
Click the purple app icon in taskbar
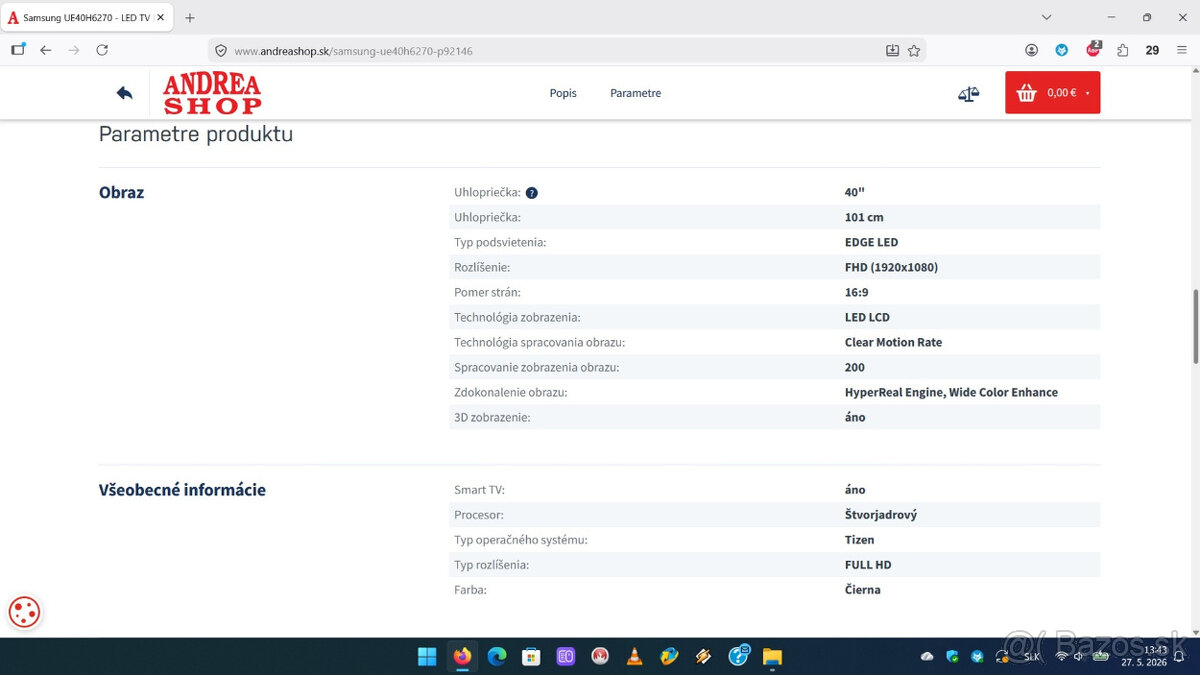point(565,657)
